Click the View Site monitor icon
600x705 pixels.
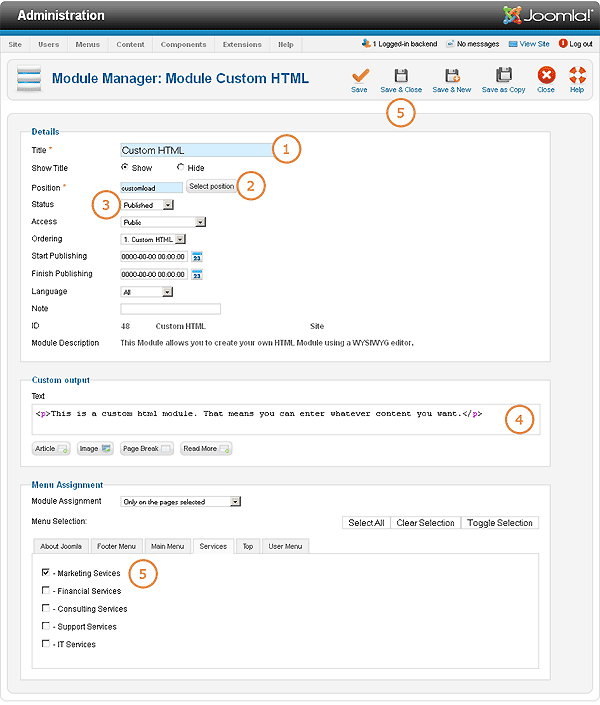pos(513,44)
